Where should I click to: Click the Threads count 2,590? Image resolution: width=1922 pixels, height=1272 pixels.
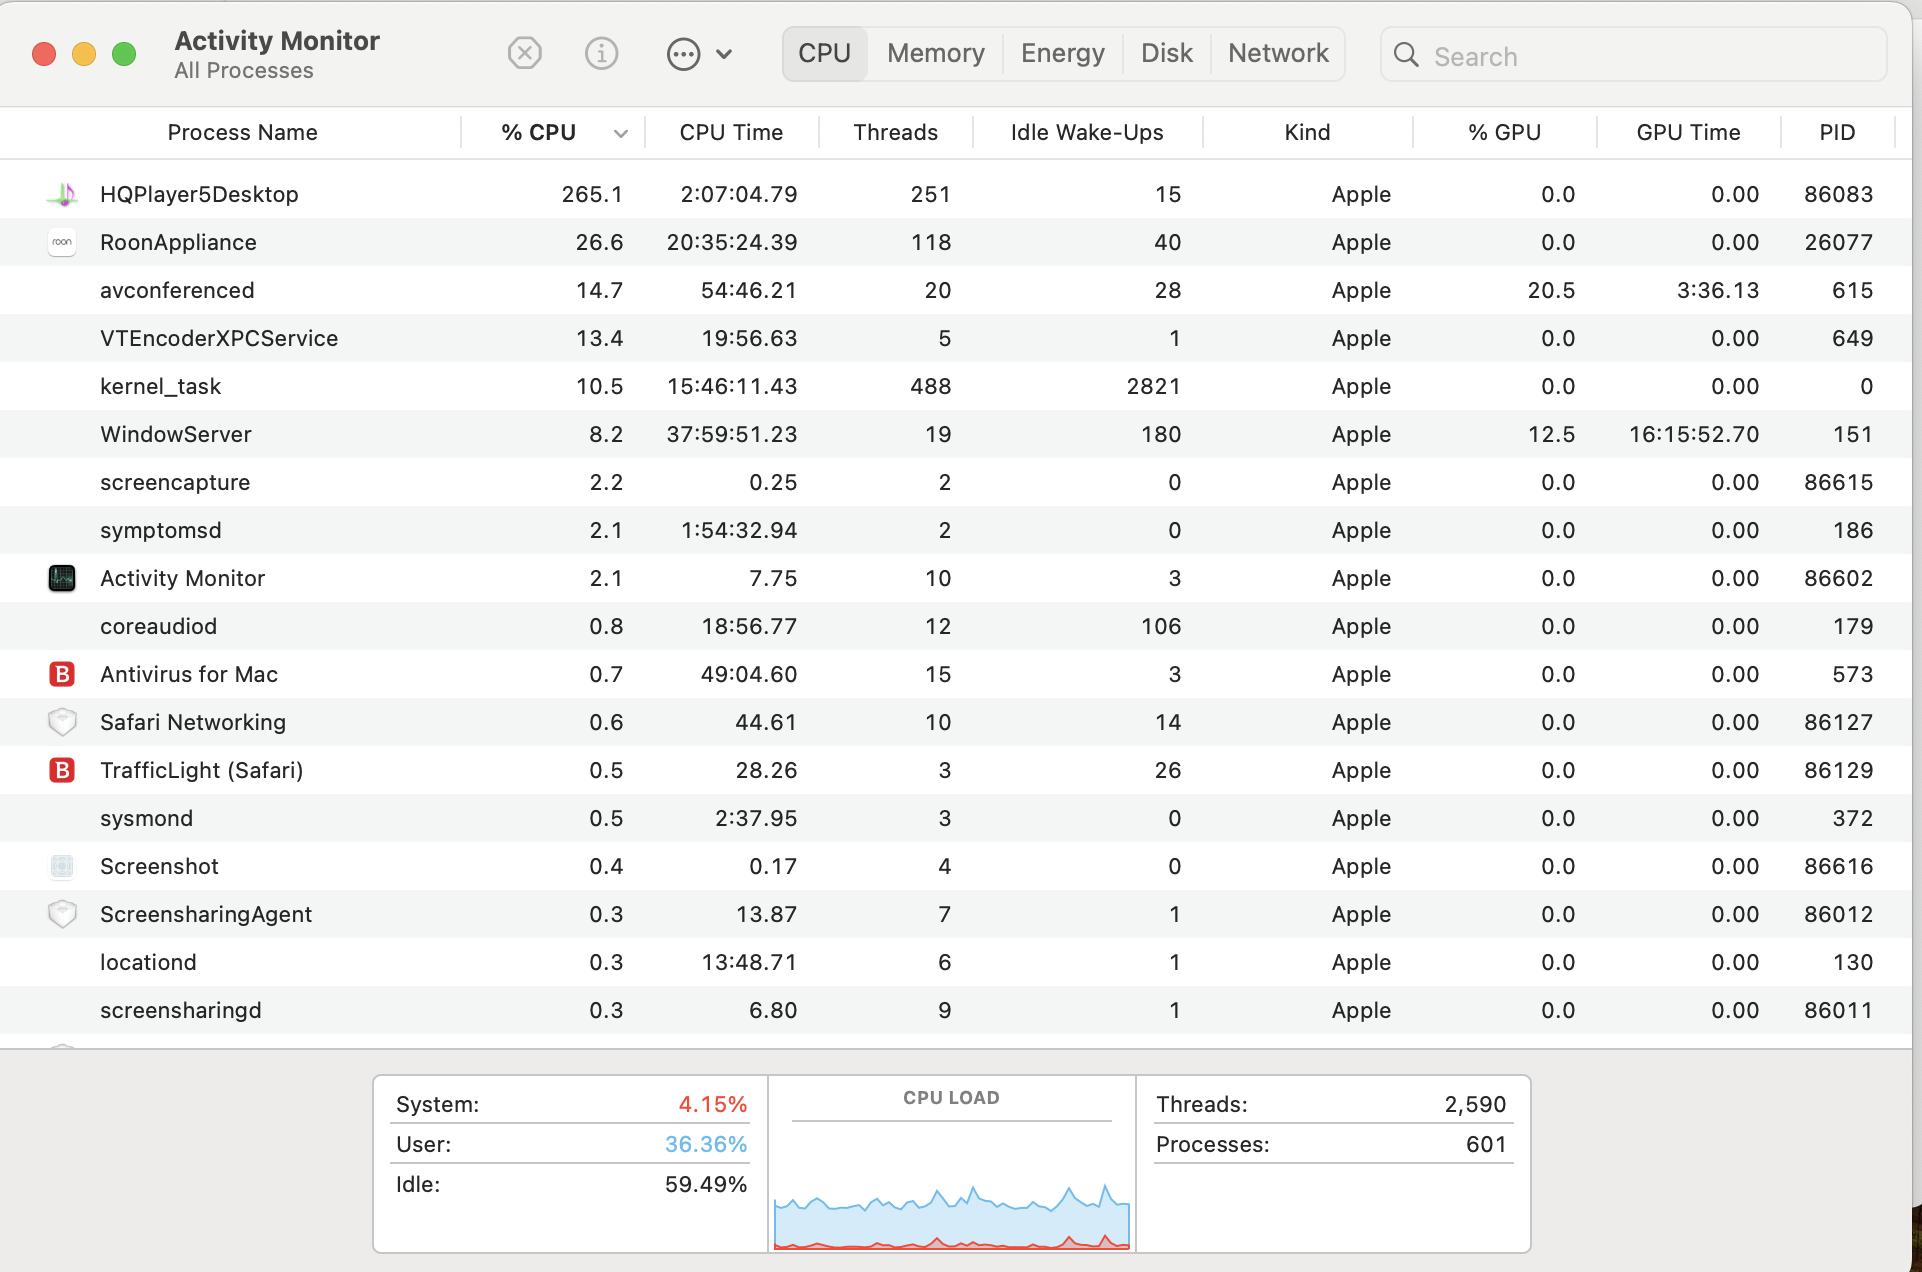[x=1475, y=1104]
